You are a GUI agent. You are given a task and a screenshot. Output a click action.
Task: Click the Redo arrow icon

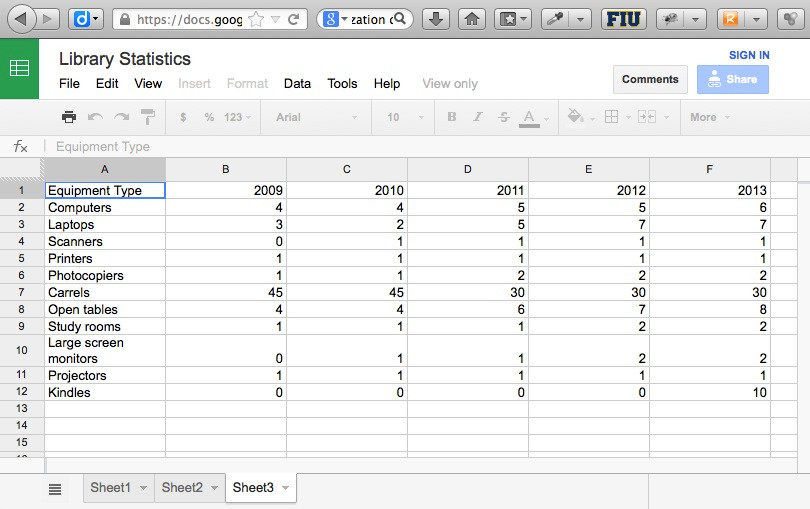click(x=121, y=117)
